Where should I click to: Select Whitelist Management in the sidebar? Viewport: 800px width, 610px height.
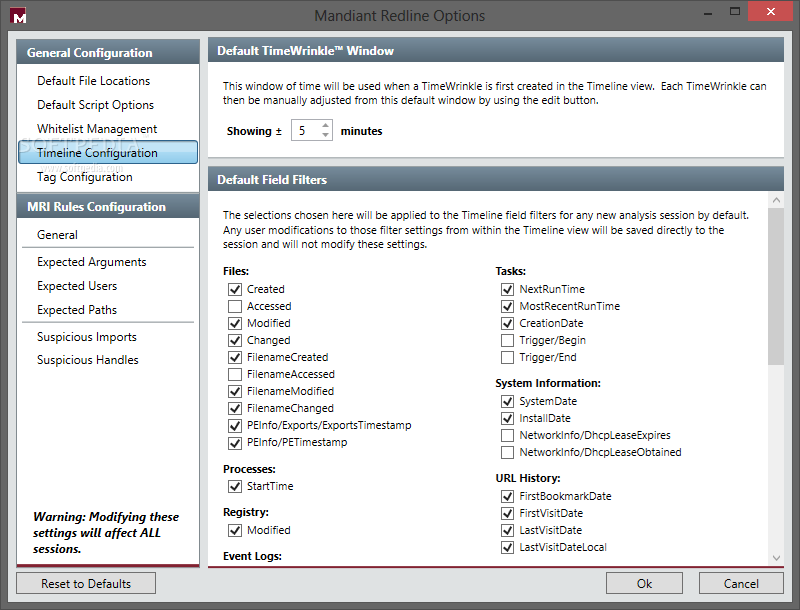tap(97, 129)
